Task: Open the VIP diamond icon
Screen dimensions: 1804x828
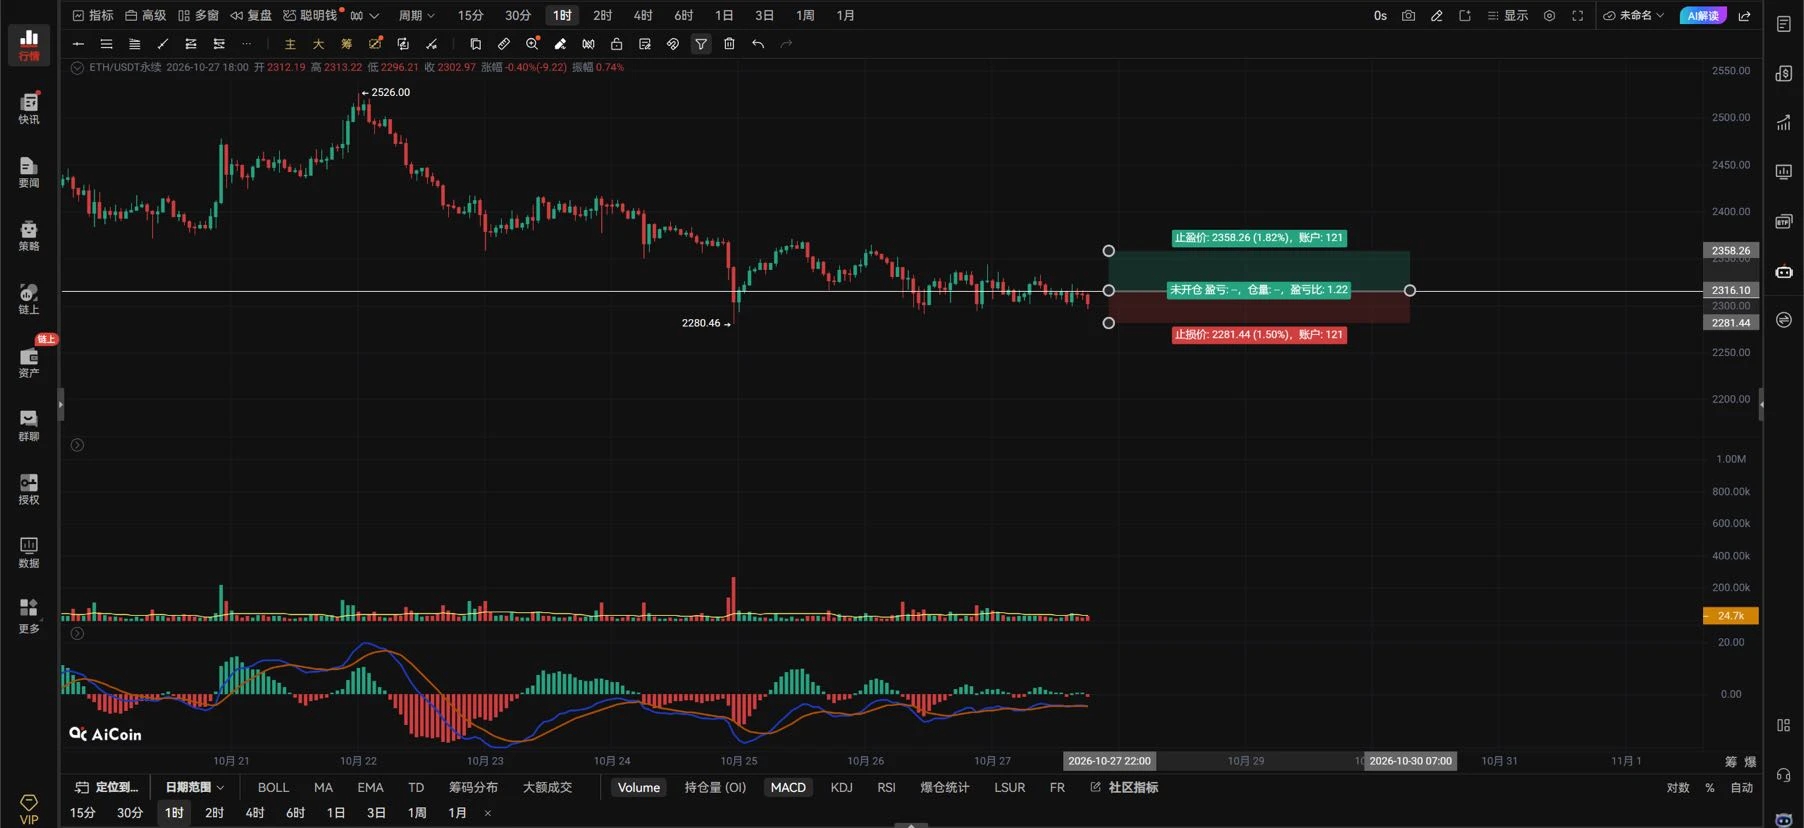Action: tap(29, 808)
